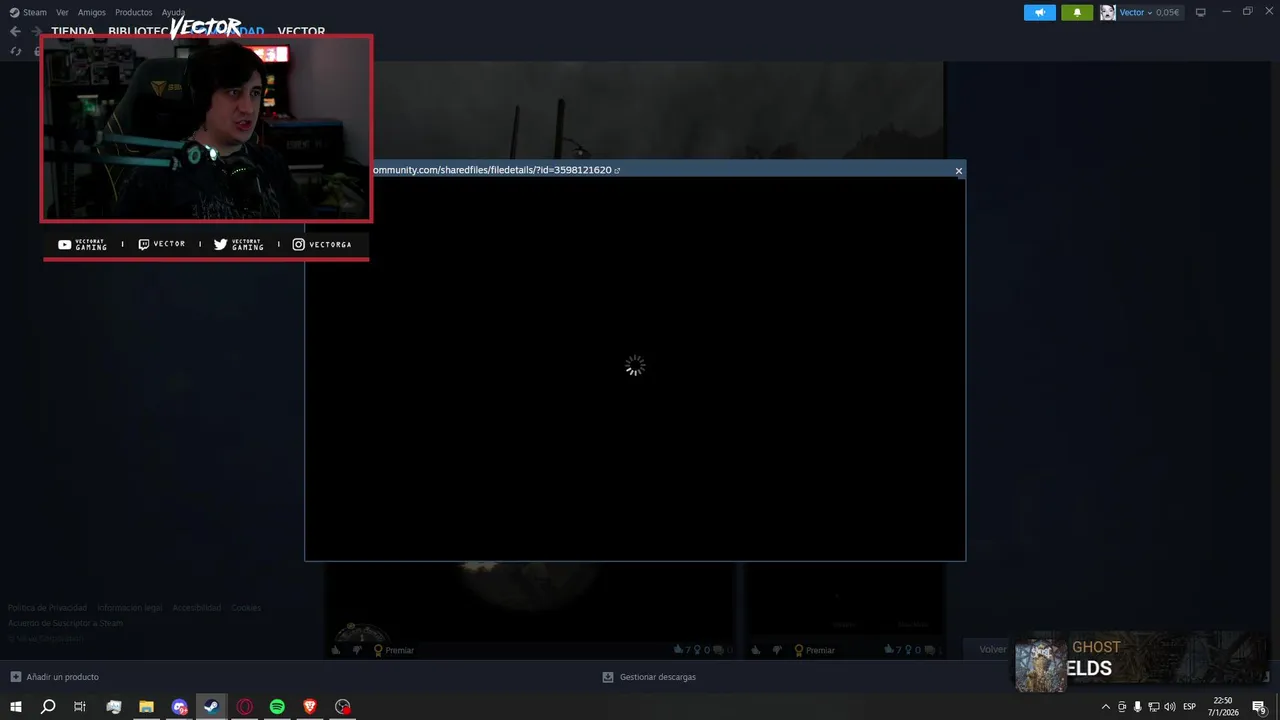Open Información legal link

point(129,607)
